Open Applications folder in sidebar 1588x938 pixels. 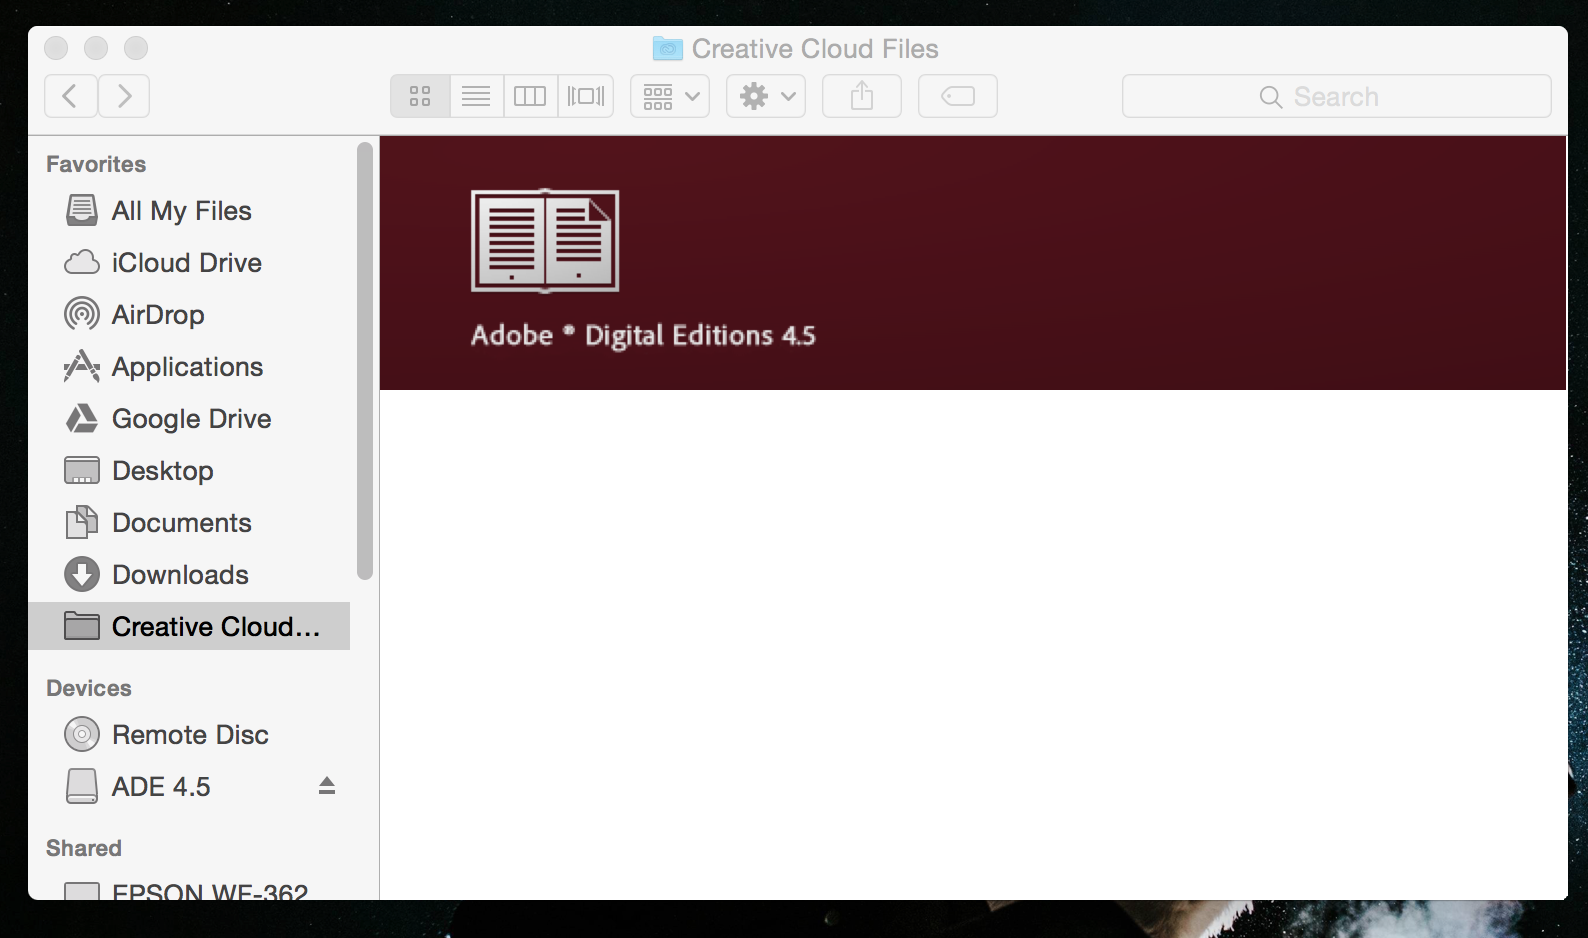190,367
